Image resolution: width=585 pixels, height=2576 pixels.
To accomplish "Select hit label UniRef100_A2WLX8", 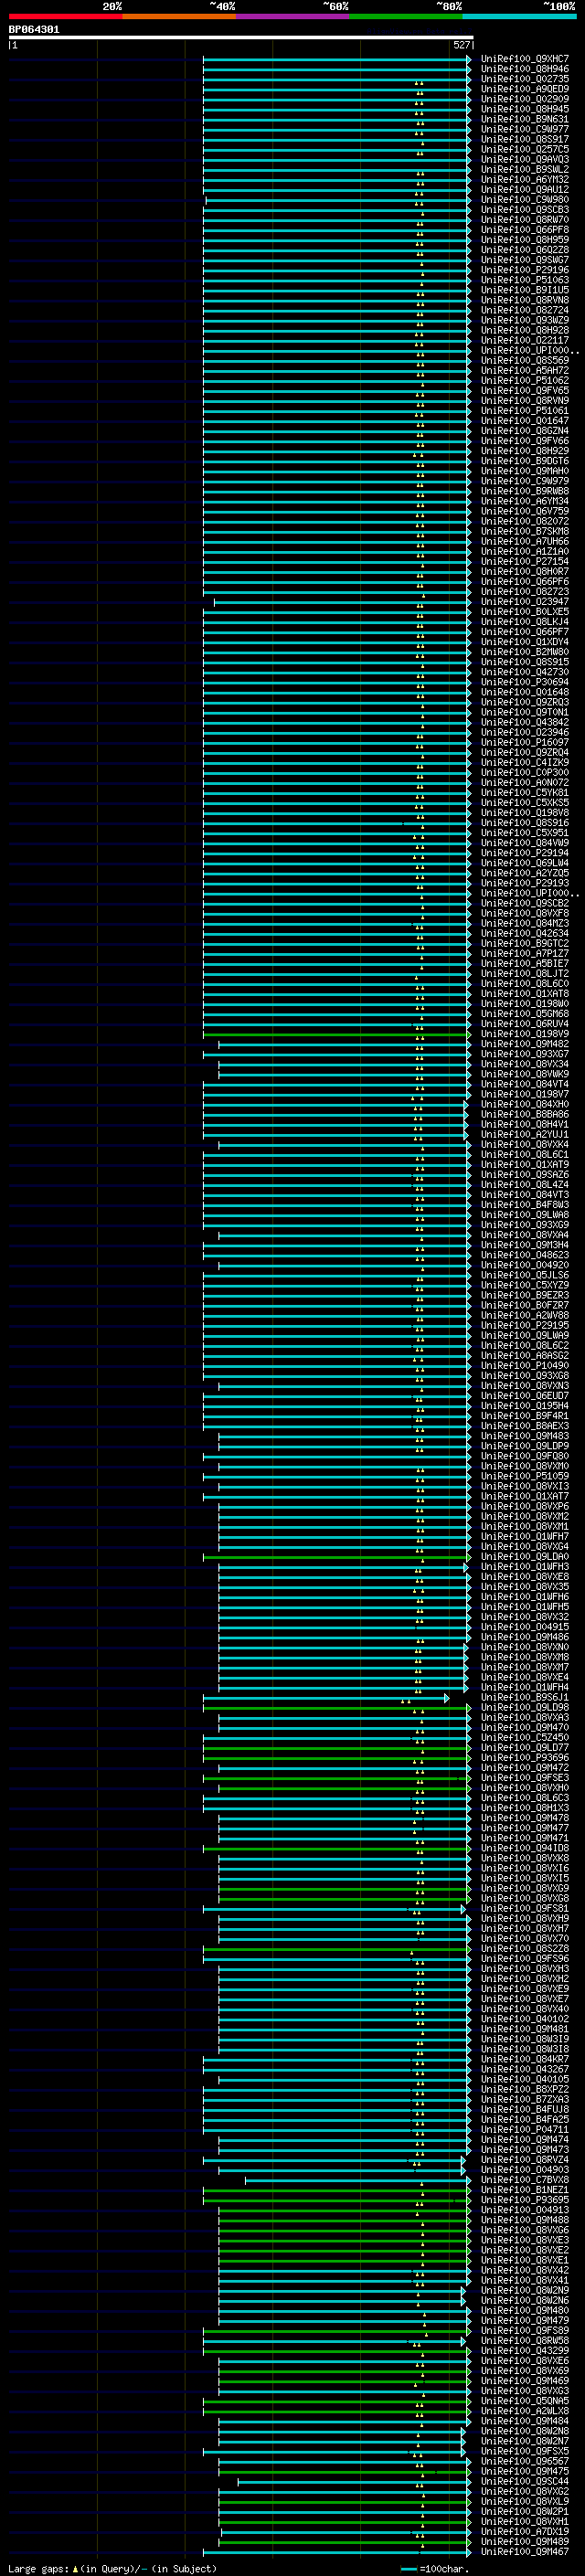I will point(525,2411).
